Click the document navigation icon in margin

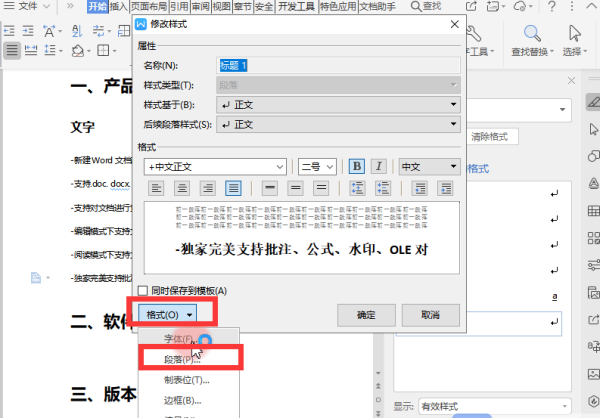click(x=36, y=278)
